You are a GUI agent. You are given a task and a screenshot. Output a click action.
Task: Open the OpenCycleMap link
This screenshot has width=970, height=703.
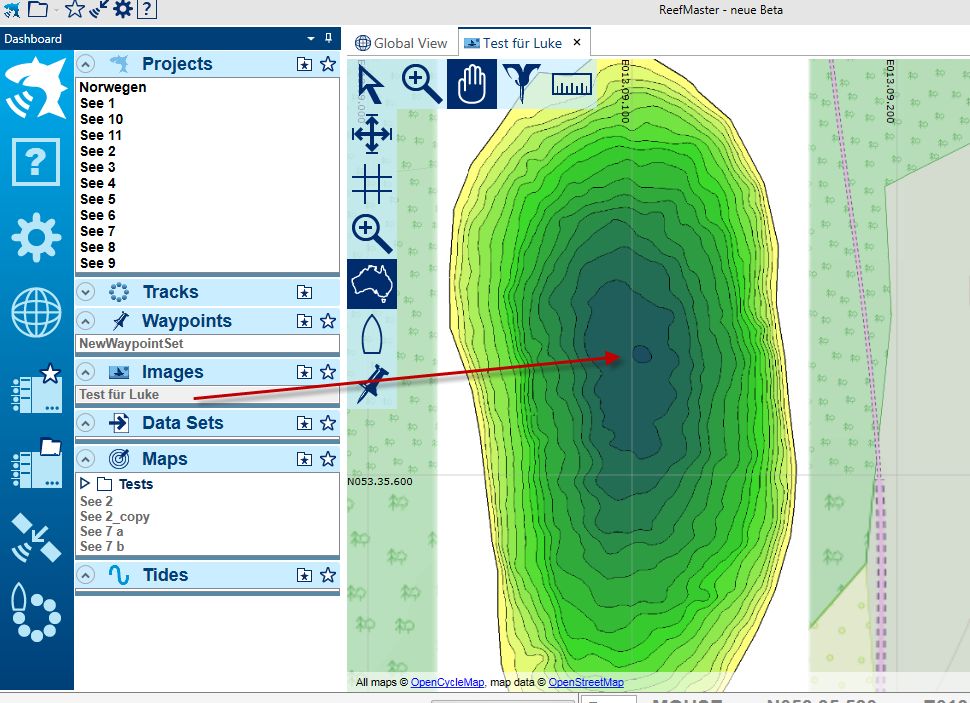tap(447, 683)
